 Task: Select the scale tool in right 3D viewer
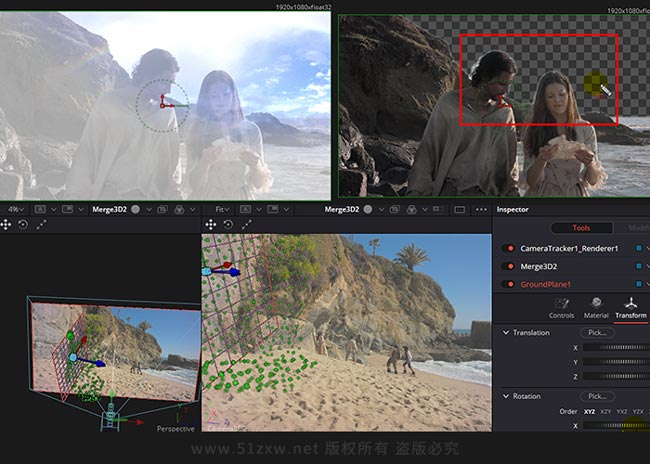[x=247, y=225]
